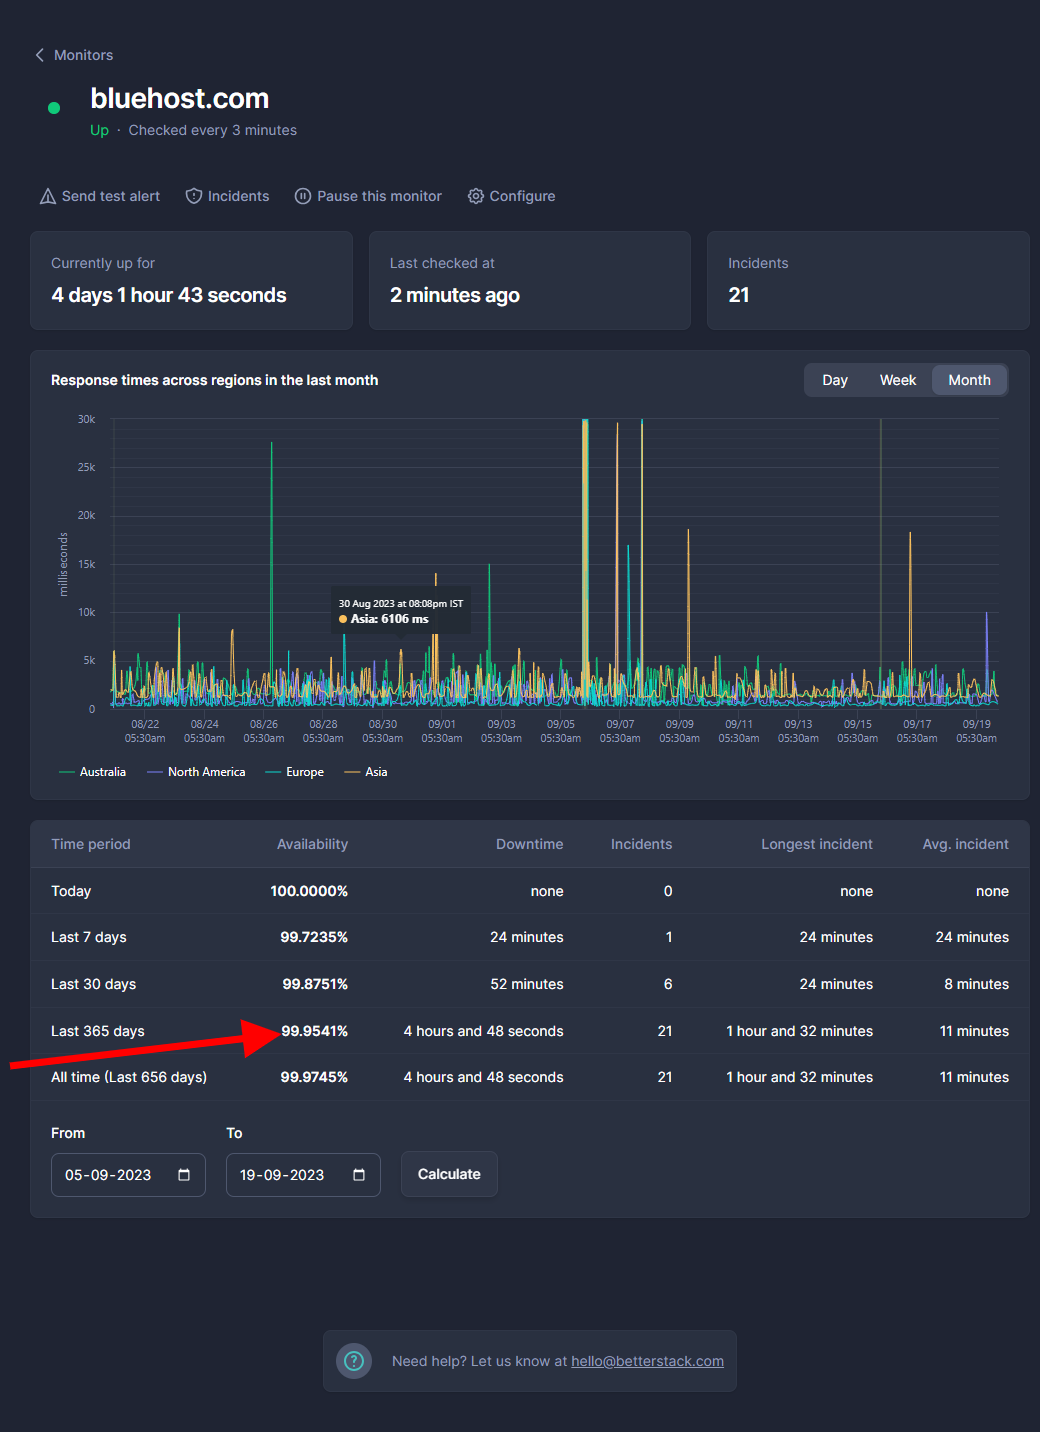This screenshot has width=1040, height=1432.
Task: Click the Configure gear icon
Action: (476, 196)
